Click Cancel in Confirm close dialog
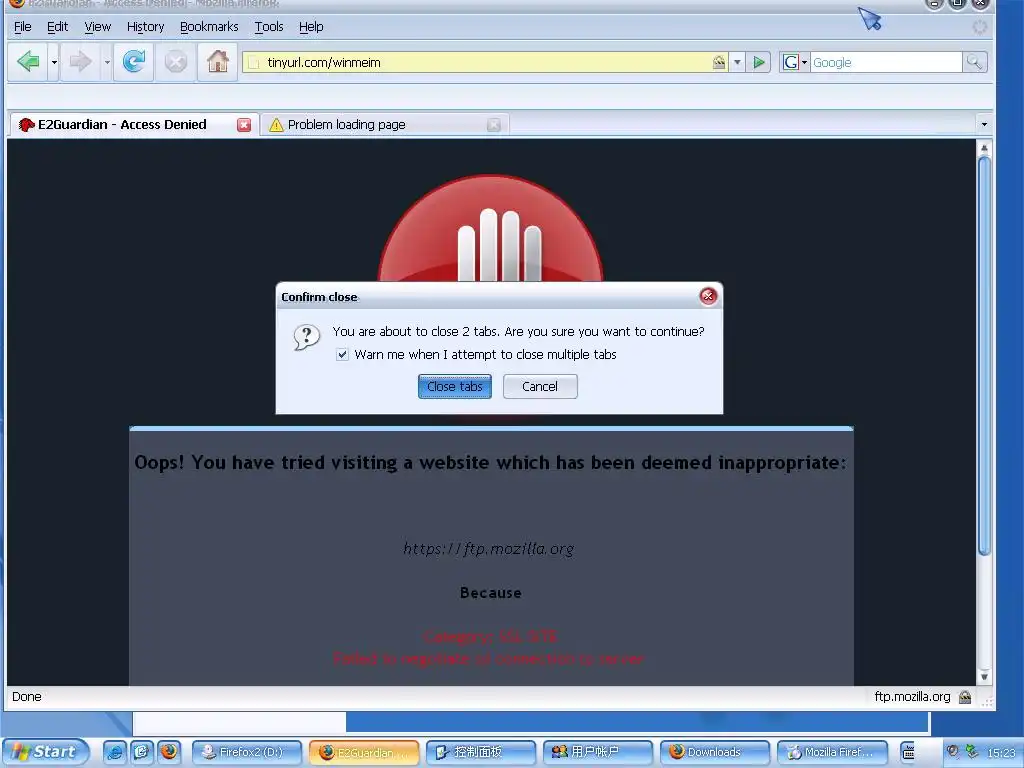The image size is (1024, 768). [540, 387]
